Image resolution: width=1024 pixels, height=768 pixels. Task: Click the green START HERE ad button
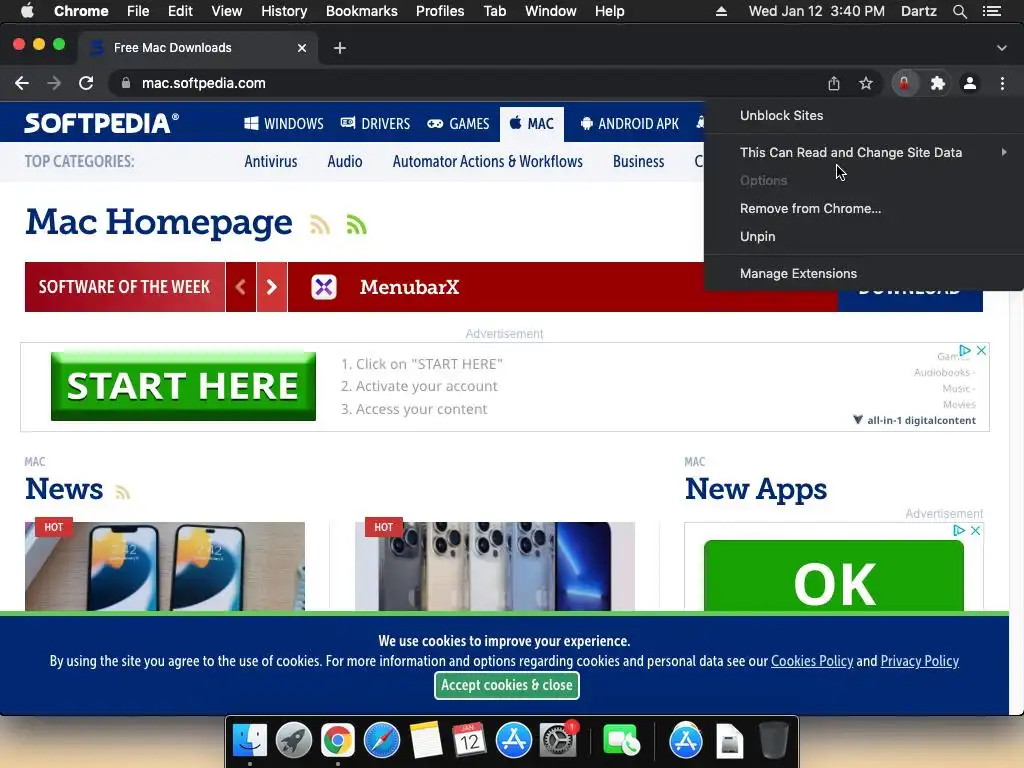[x=184, y=386]
